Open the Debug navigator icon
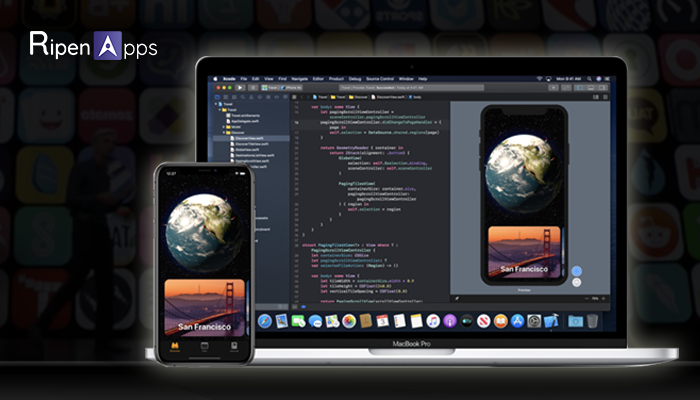700x400 pixels. click(x=268, y=97)
